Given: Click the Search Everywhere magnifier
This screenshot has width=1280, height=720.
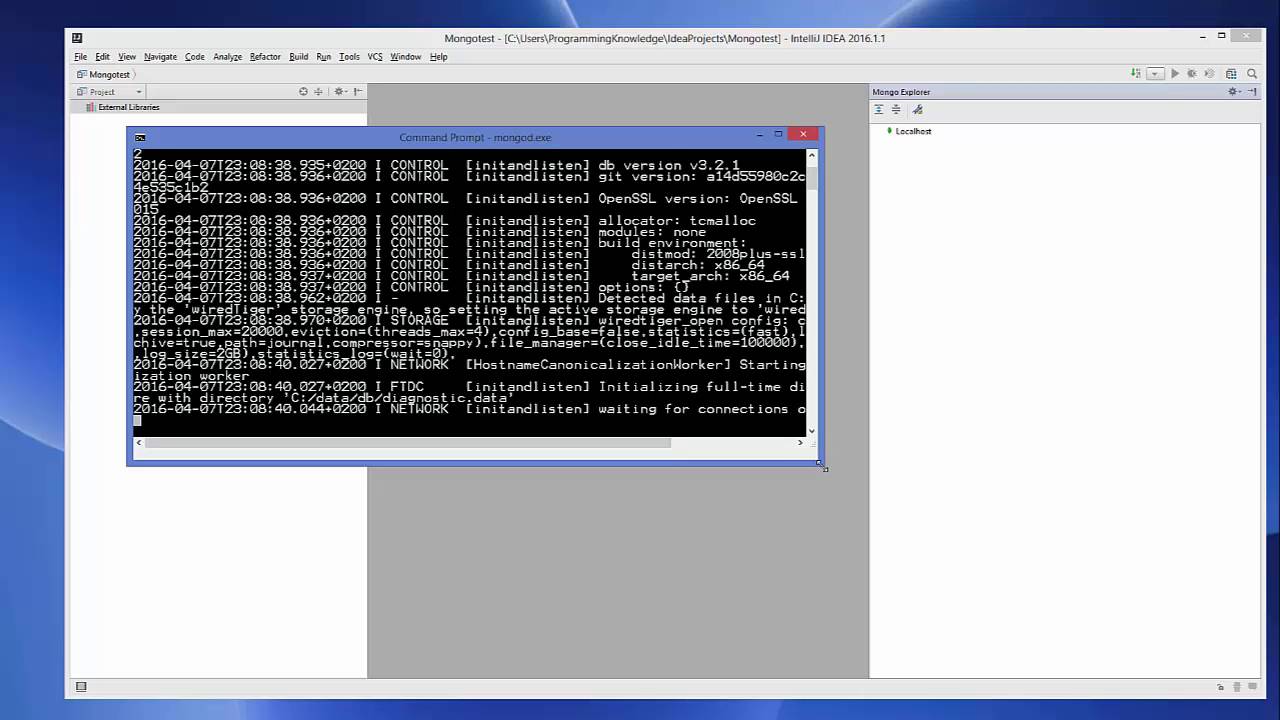Looking at the screenshot, I should pos(1252,74).
